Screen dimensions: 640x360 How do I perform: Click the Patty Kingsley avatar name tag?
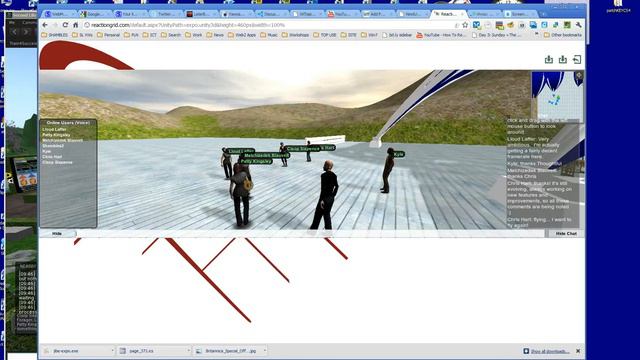point(256,161)
